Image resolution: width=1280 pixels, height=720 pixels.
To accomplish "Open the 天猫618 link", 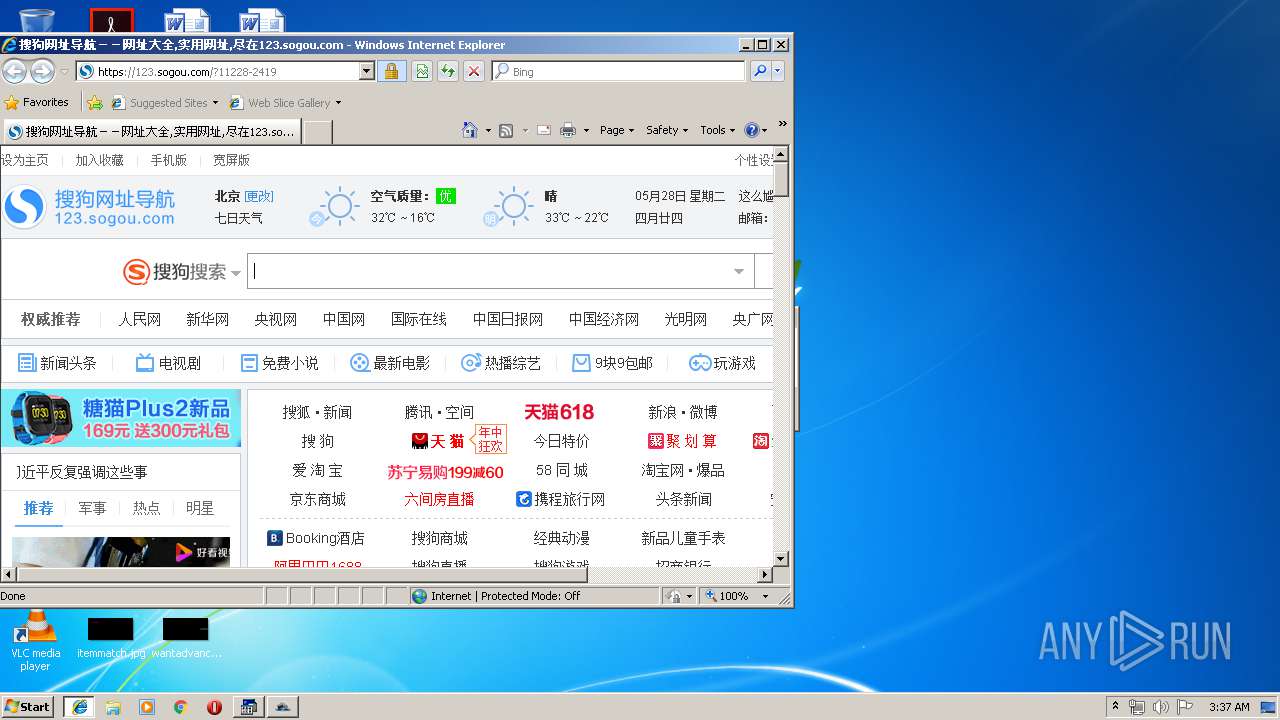I will point(559,412).
